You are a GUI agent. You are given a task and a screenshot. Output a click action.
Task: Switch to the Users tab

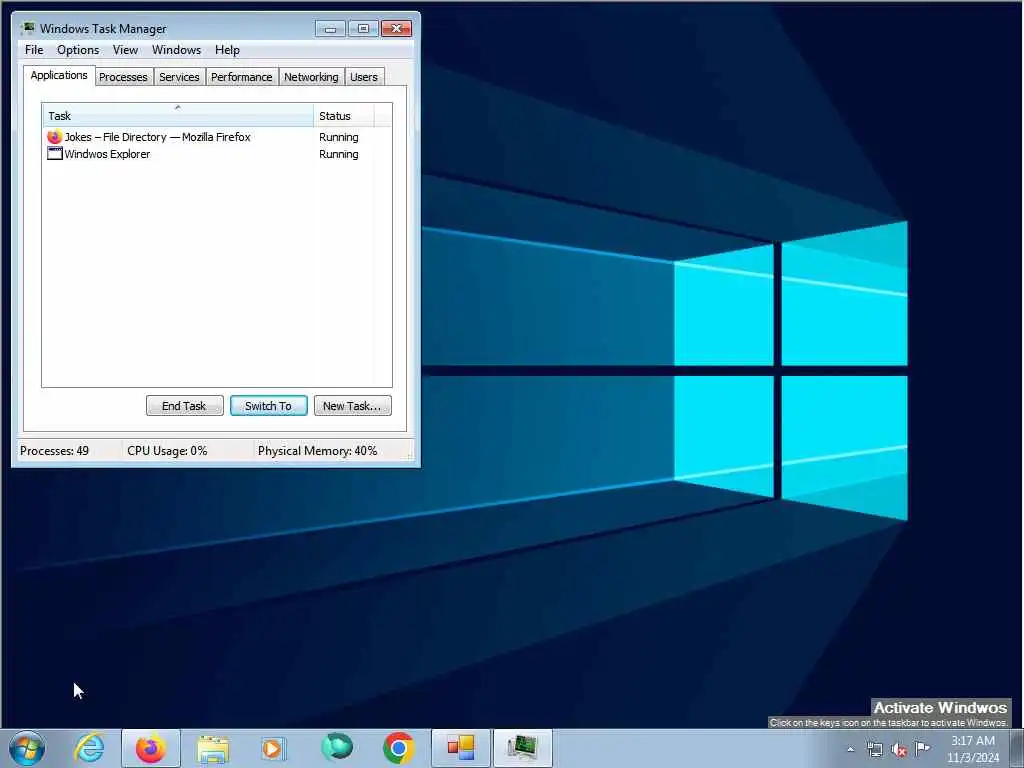pyautogui.click(x=364, y=77)
